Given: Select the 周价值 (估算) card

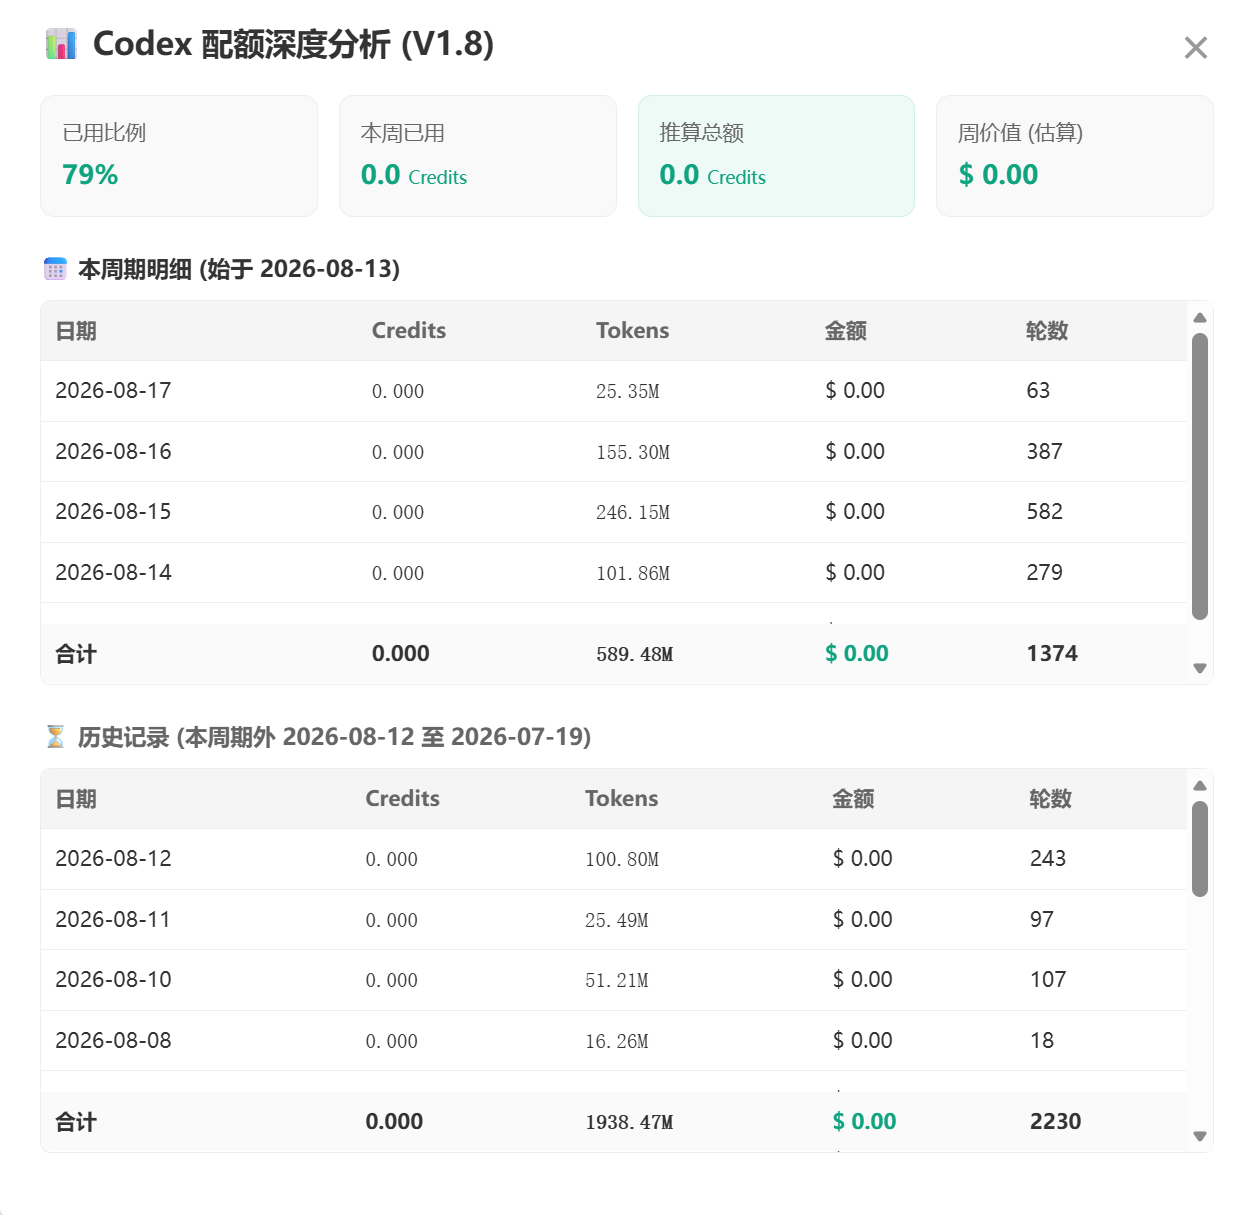Looking at the screenshot, I should 1075,156.
